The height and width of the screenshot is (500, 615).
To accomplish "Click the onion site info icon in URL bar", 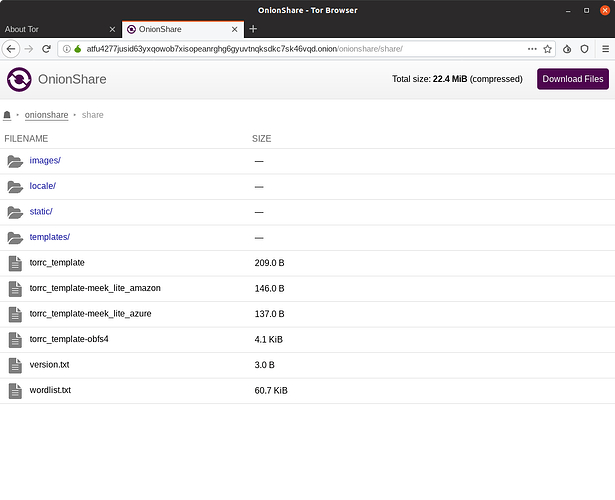I will (77, 48).
